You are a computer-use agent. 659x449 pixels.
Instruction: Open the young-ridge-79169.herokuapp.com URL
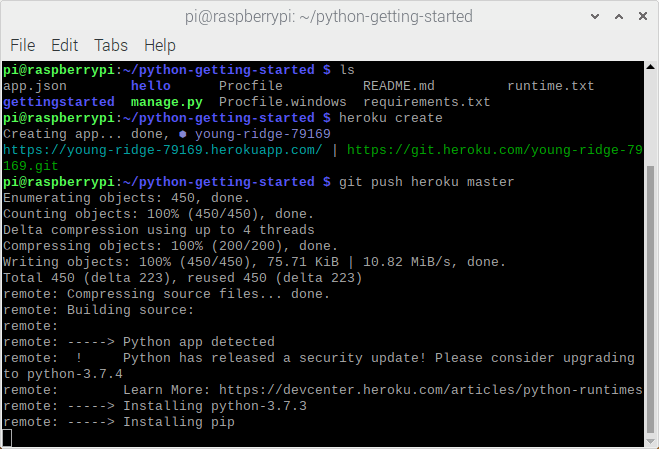point(163,150)
